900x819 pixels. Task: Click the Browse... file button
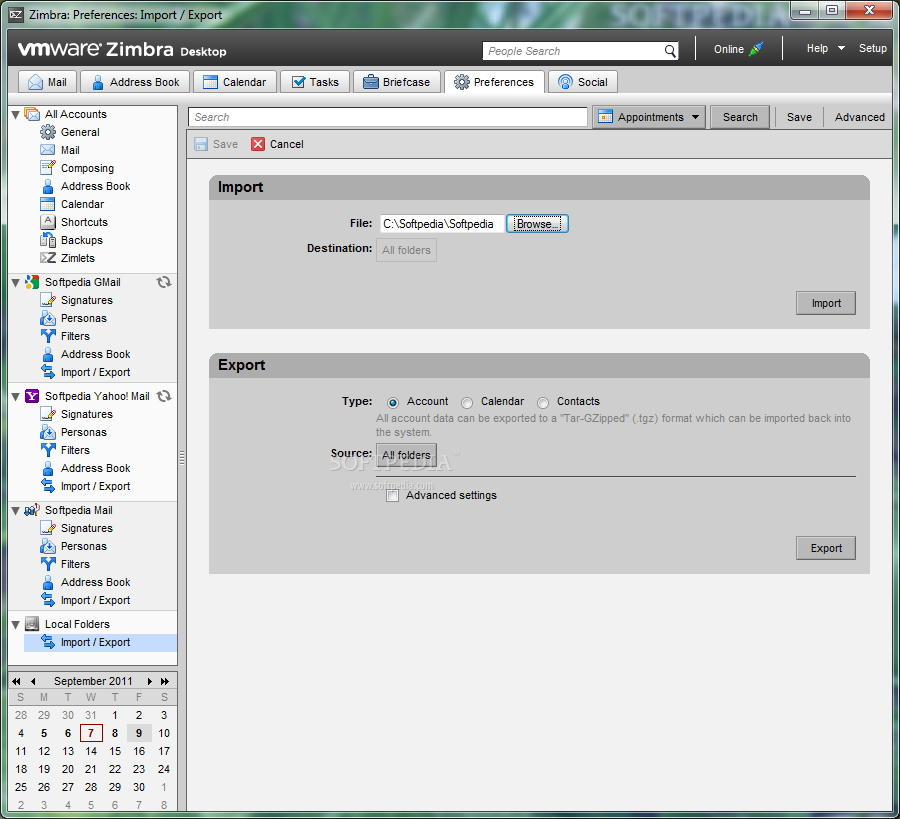537,224
